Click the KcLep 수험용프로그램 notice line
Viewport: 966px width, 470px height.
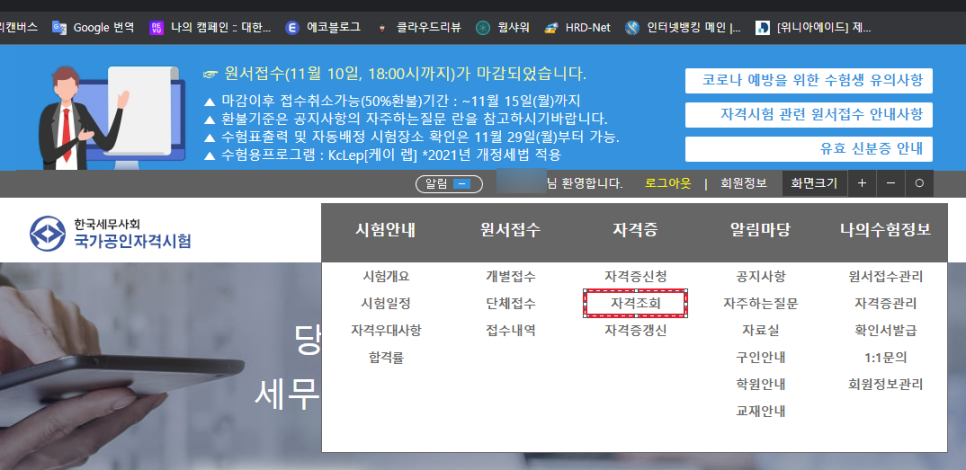click(x=383, y=154)
